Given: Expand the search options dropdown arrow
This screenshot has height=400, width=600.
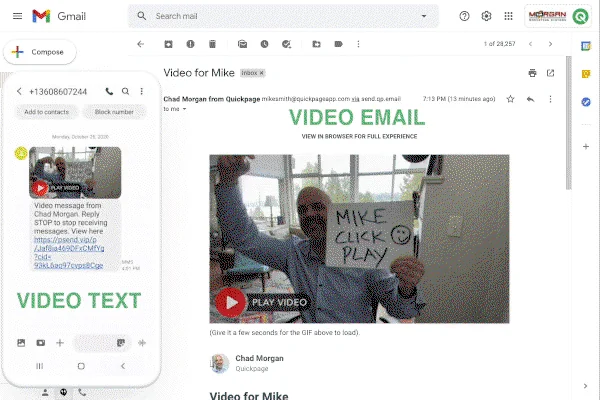Looking at the screenshot, I should pos(425,16).
